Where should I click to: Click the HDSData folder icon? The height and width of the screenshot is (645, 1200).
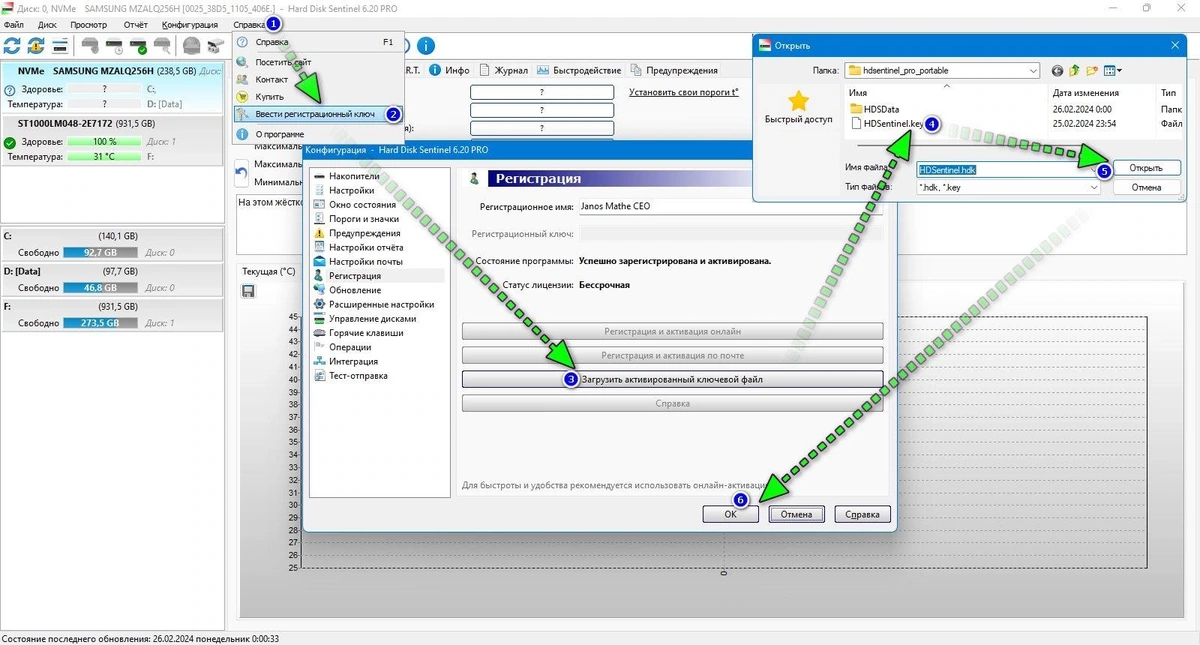click(856, 108)
